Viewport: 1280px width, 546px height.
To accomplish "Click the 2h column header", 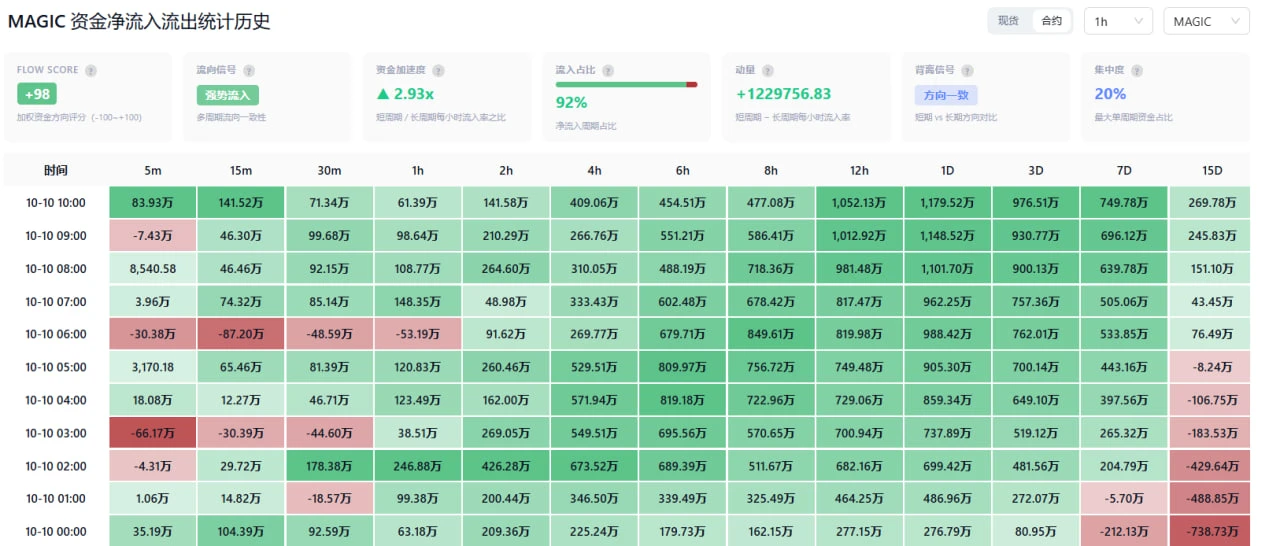I will click(x=505, y=170).
